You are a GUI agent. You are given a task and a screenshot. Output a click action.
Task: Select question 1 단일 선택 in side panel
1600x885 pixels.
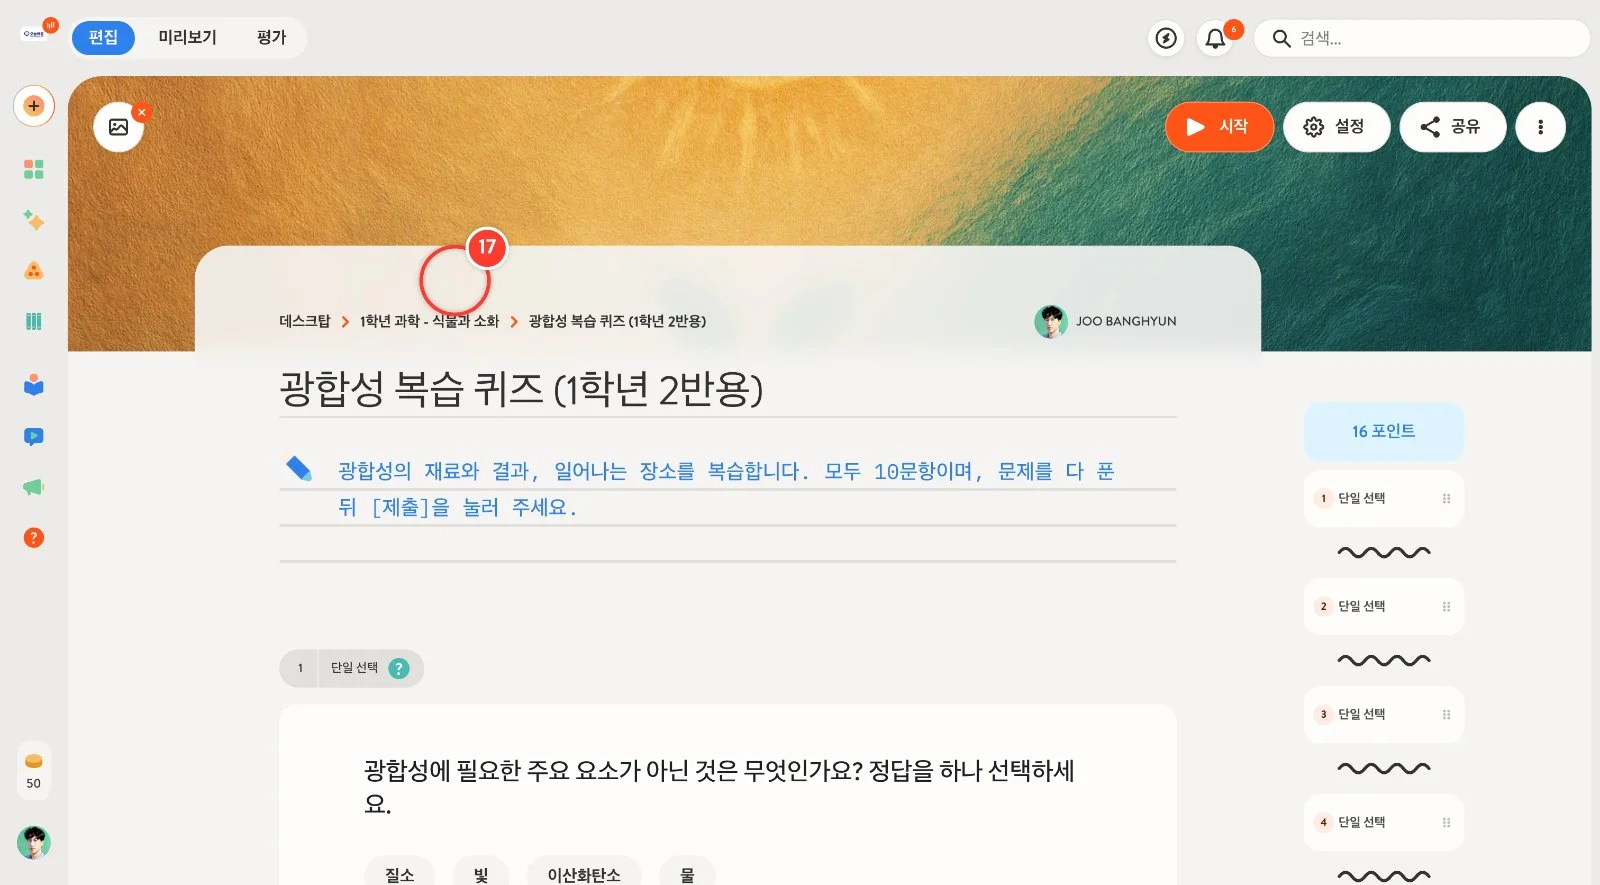pos(1384,498)
